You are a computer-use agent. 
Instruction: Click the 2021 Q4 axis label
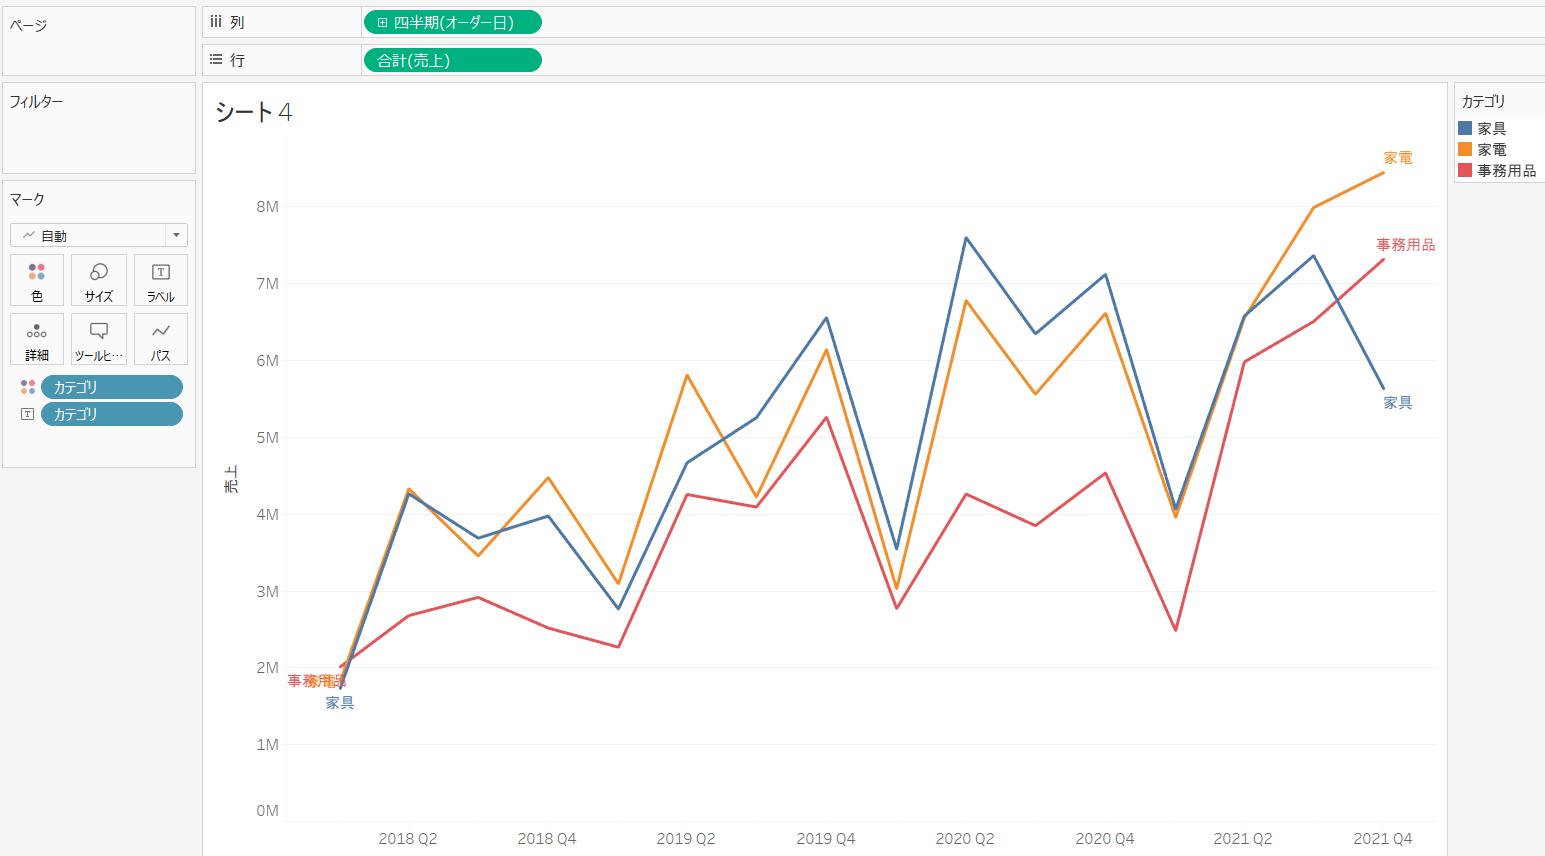click(x=1383, y=839)
